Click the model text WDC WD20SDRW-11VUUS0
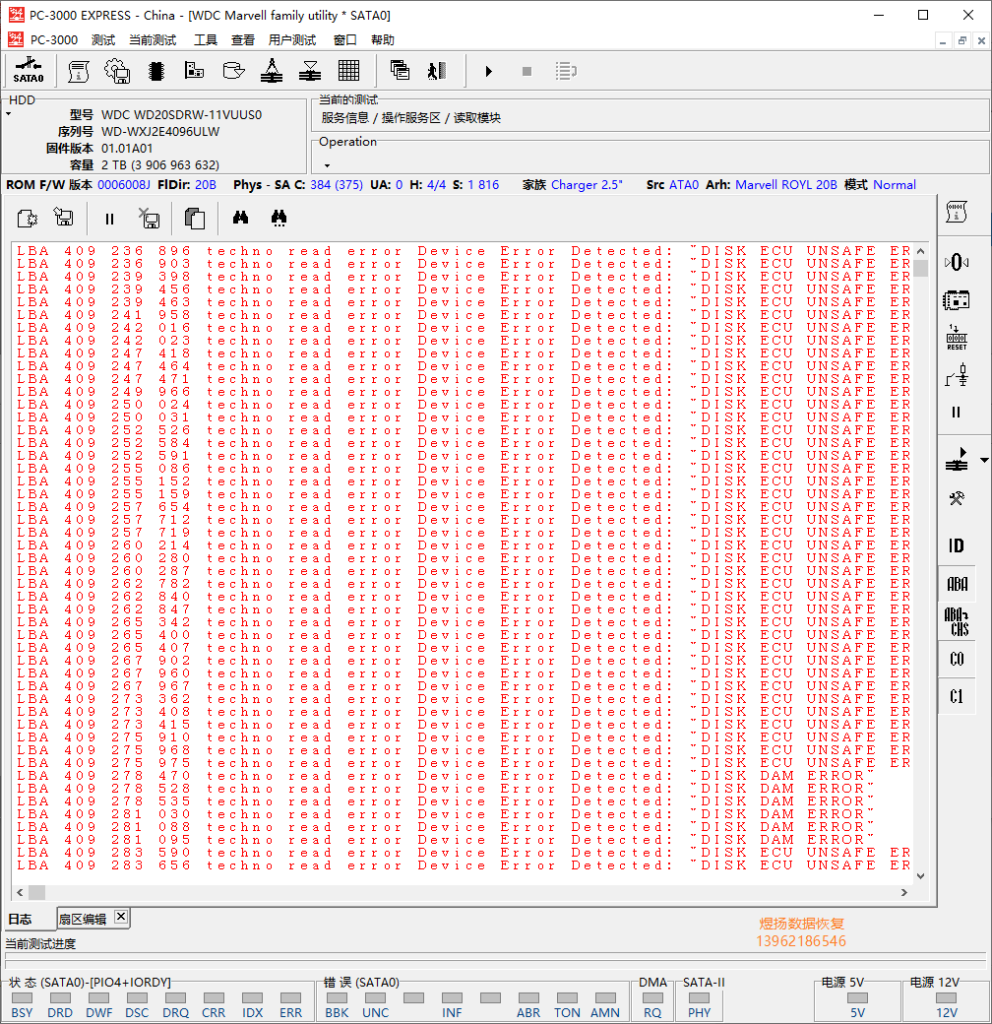The width and height of the screenshot is (992, 1024). (182, 115)
